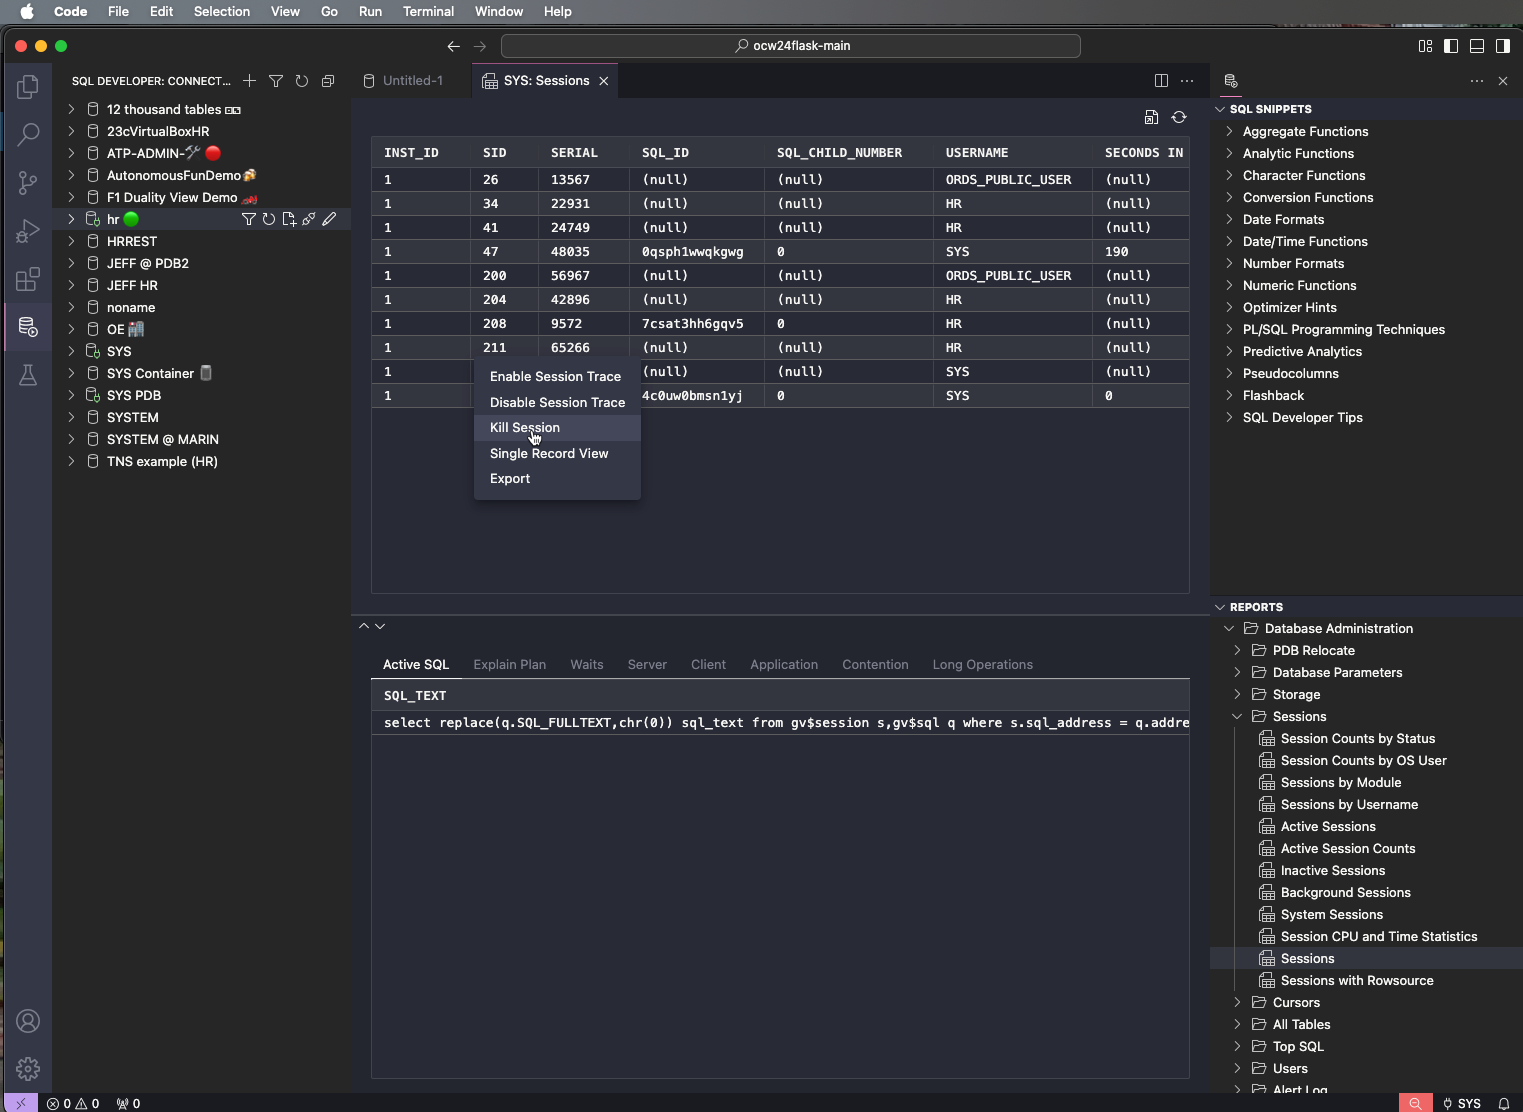Viewport: 1523px width, 1112px height.
Task: Choose Disable Session Trace
Action: click(557, 402)
